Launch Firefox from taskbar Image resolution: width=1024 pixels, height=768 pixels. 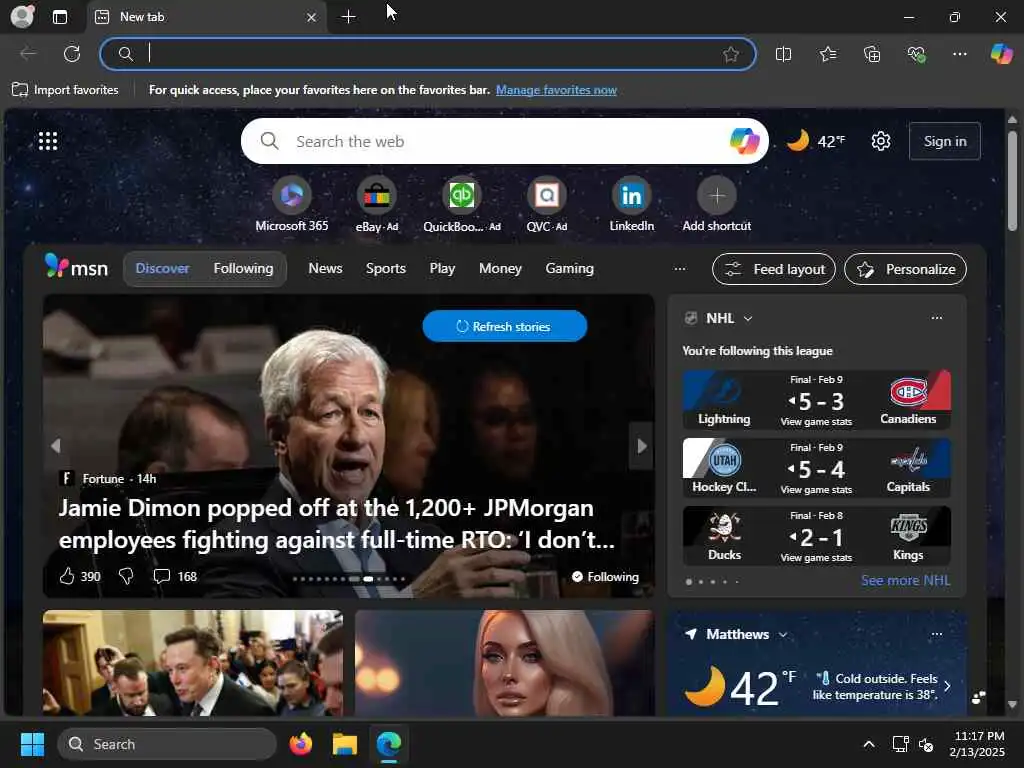(300, 744)
